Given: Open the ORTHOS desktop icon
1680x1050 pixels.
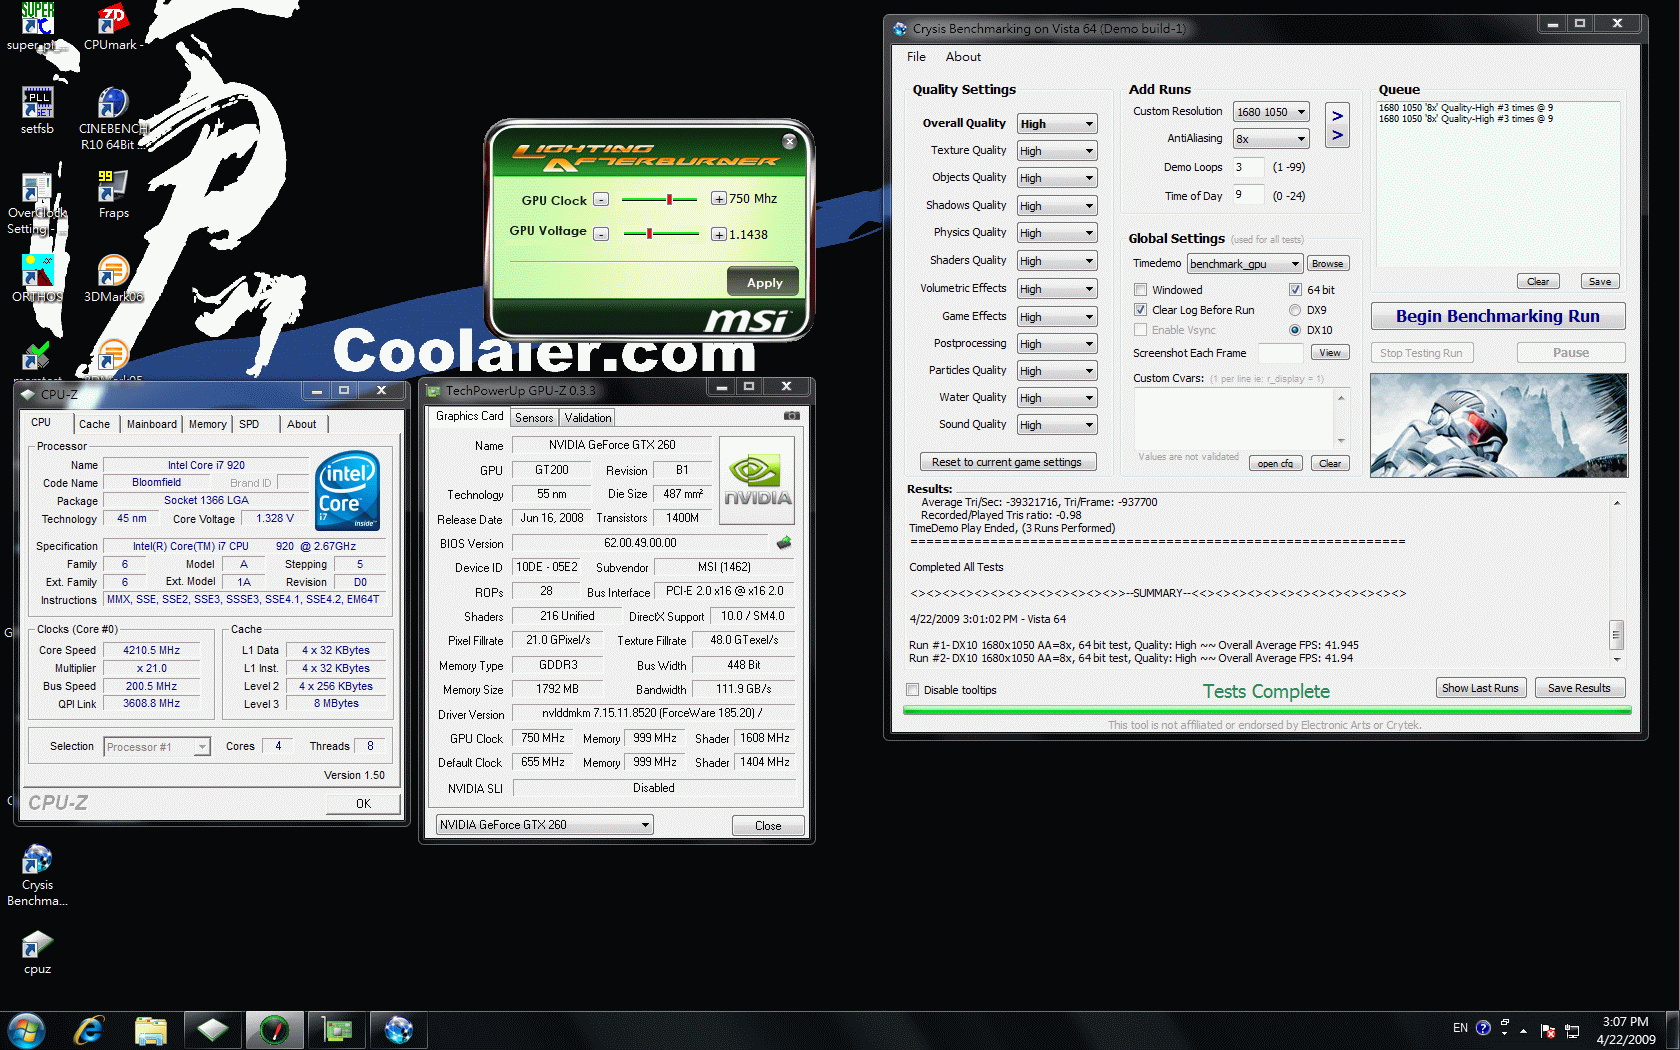Looking at the screenshot, I should point(38,278).
